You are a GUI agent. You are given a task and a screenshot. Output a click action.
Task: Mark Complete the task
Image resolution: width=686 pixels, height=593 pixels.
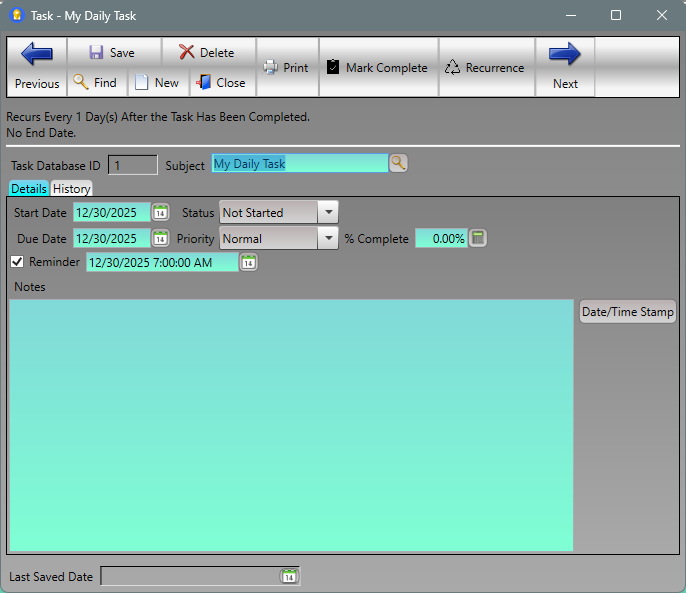click(377, 68)
